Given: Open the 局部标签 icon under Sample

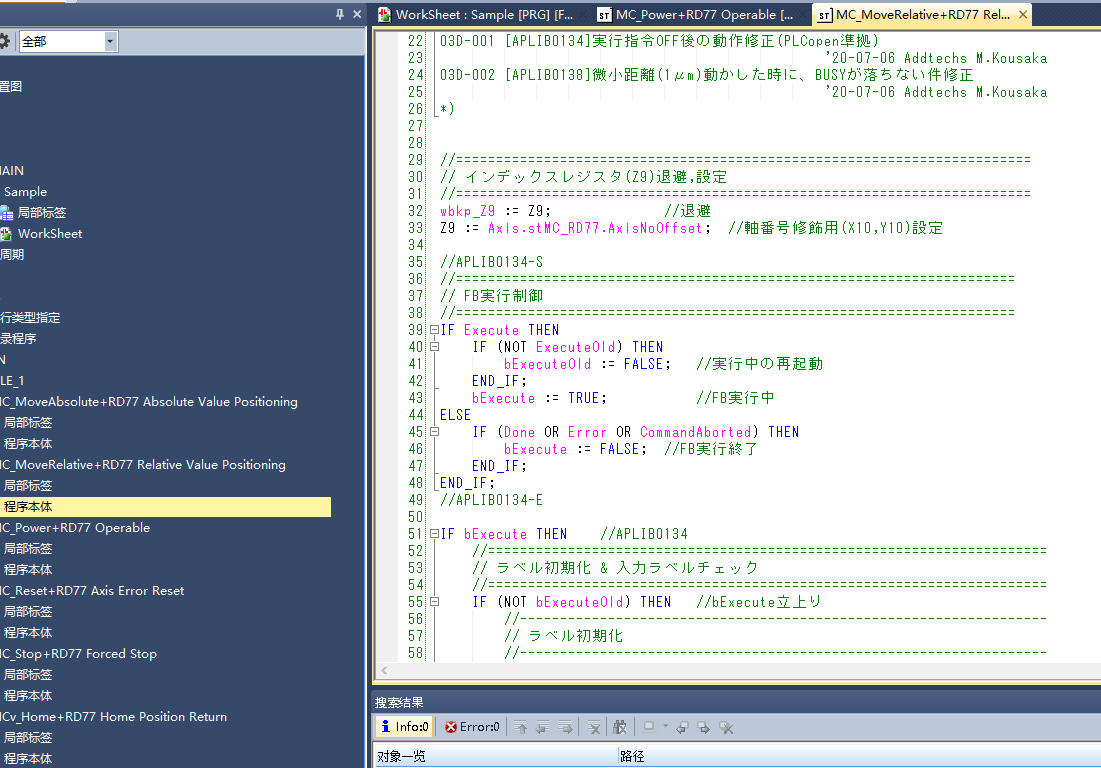Looking at the screenshot, I should pos(7,213).
